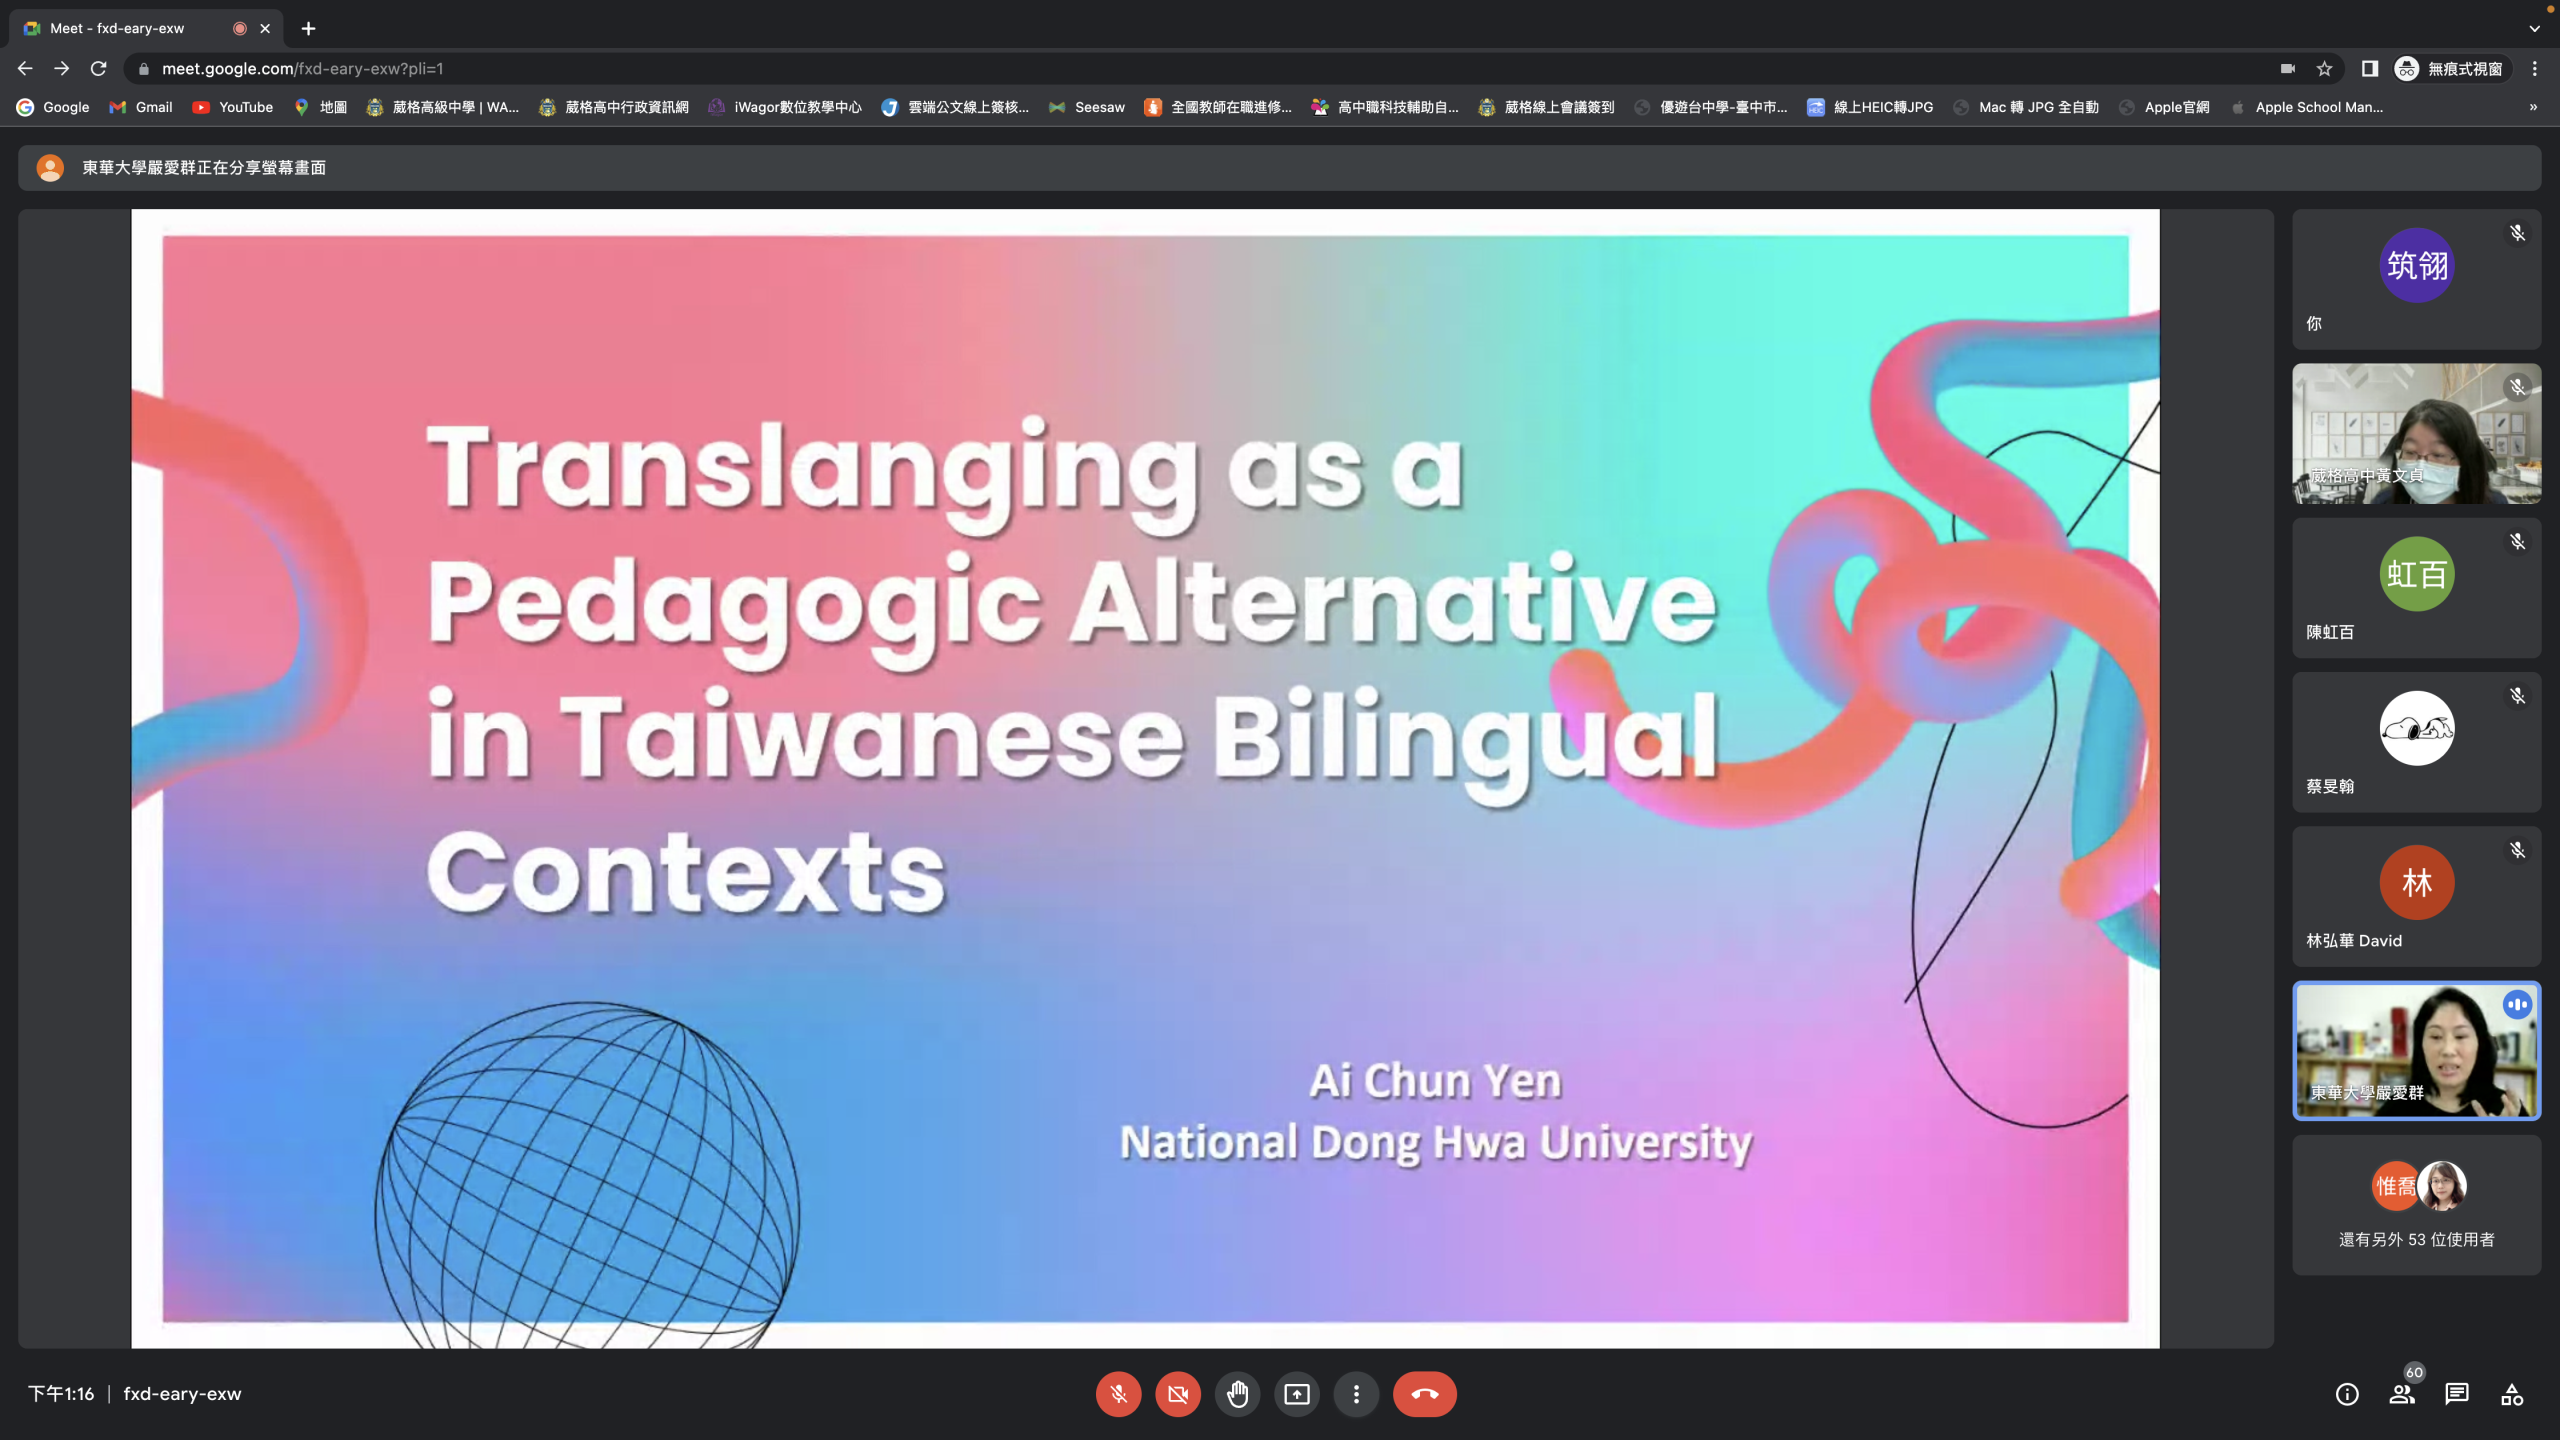
Task: Open meeting details info icon
Action: point(2346,1394)
